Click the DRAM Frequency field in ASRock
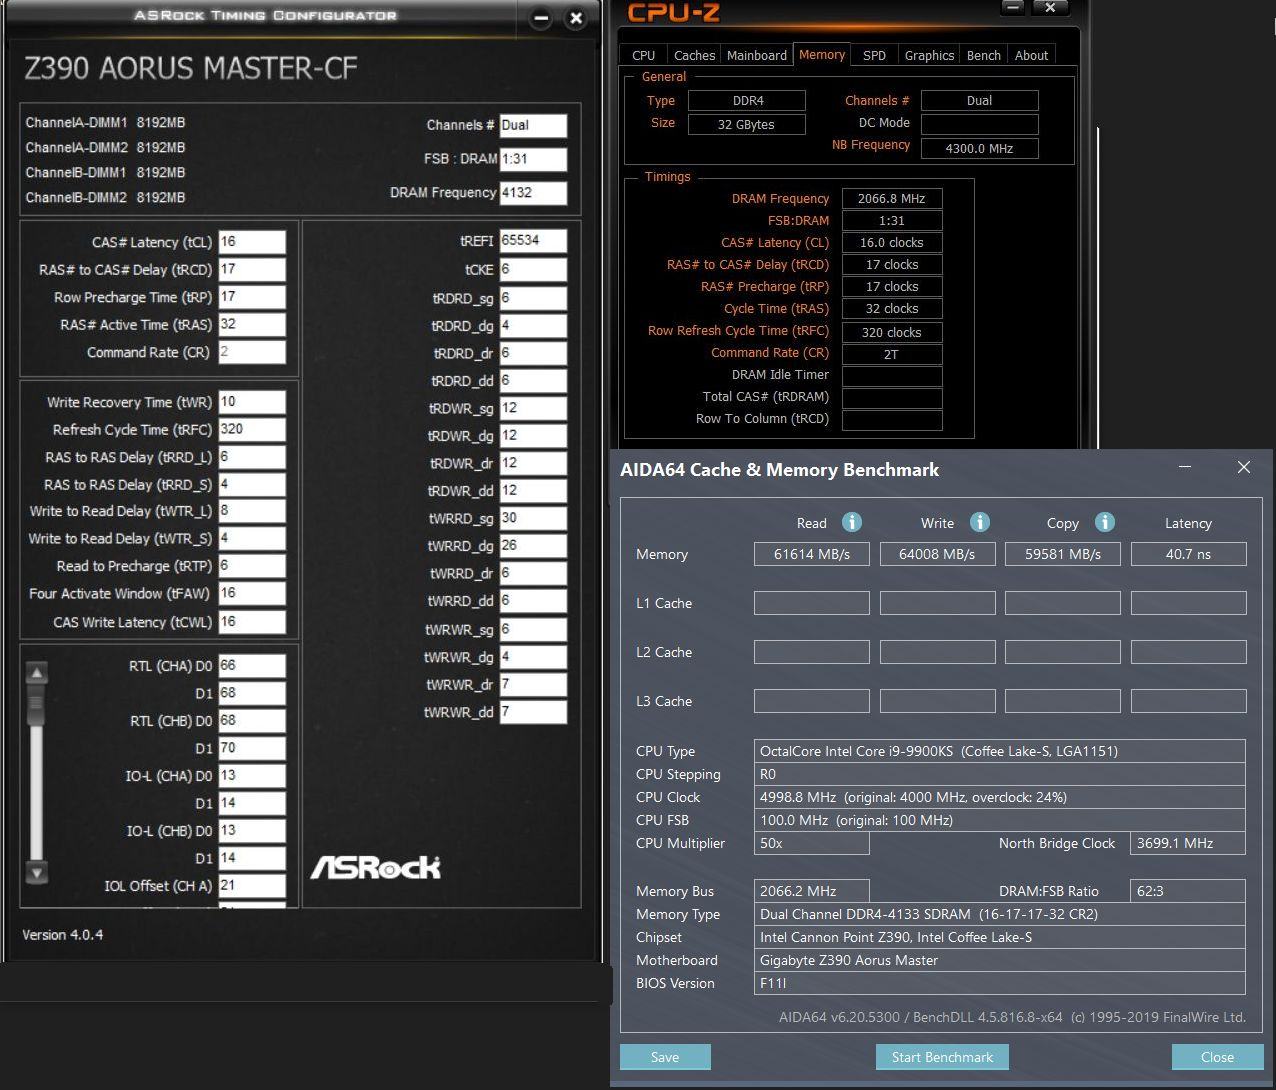The width and height of the screenshot is (1276, 1090). click(x=533, y=193)
